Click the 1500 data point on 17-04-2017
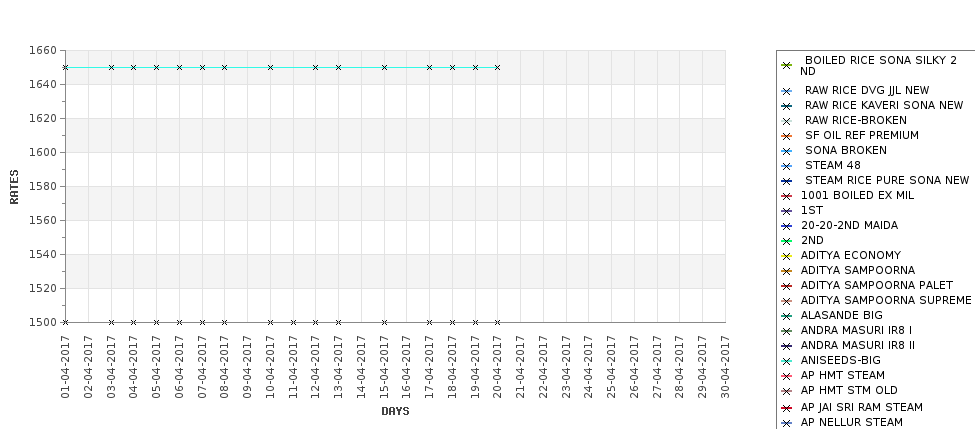Viewport: 975px width, 429px height. pos(430,322)
